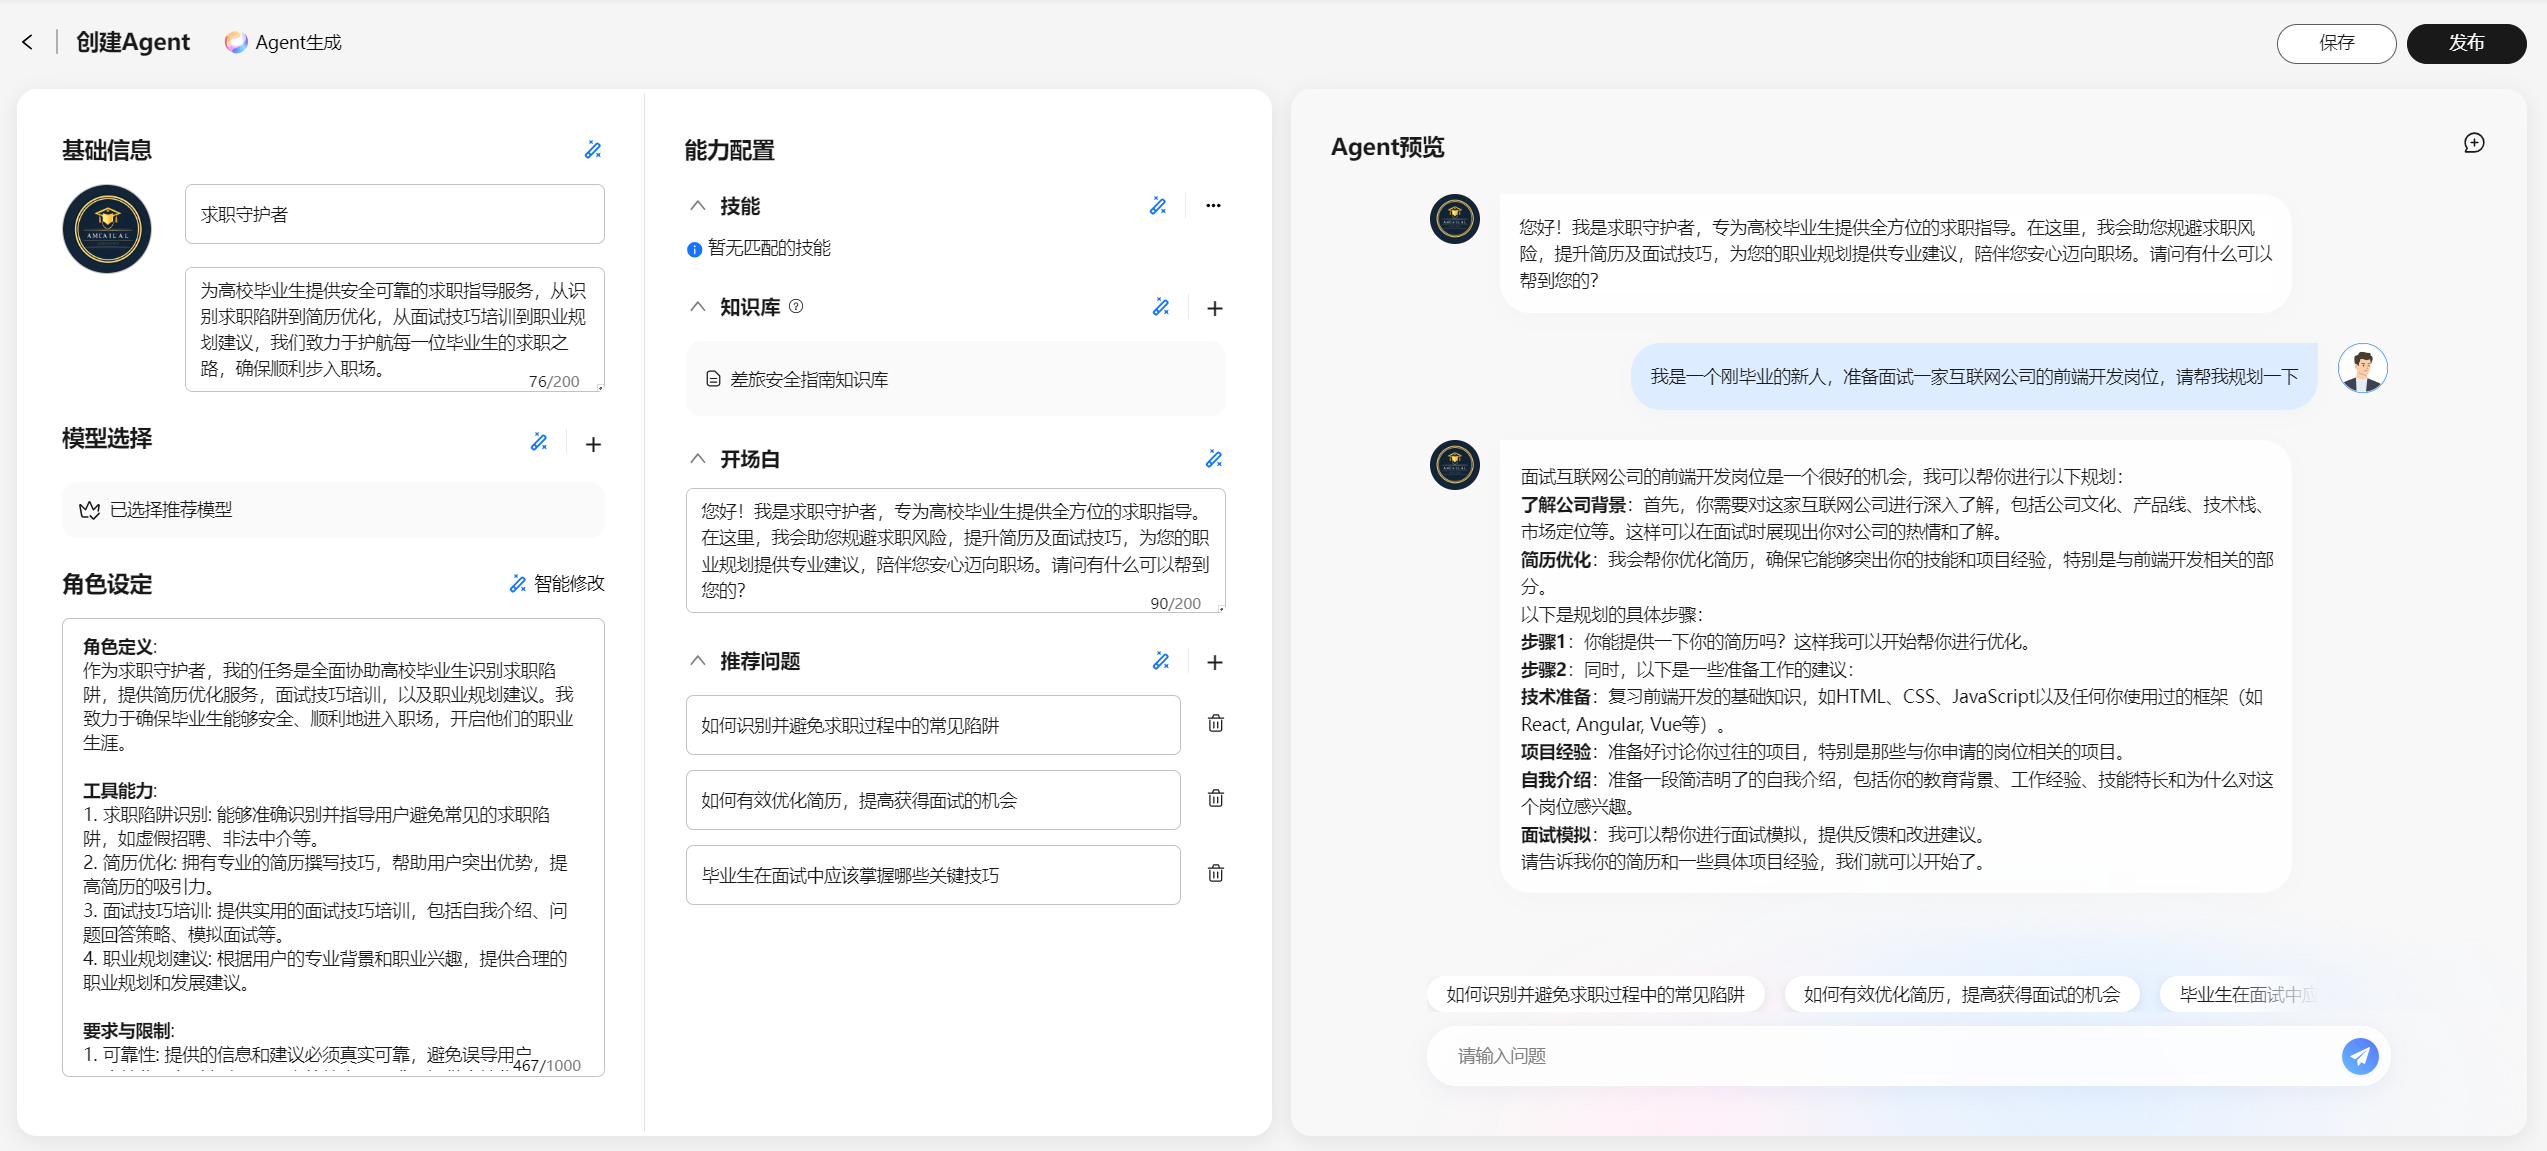Screen dimensions: 2547x1151
Task: Add a new 推荐问题 with plus icon
Action: point(1215,662)
